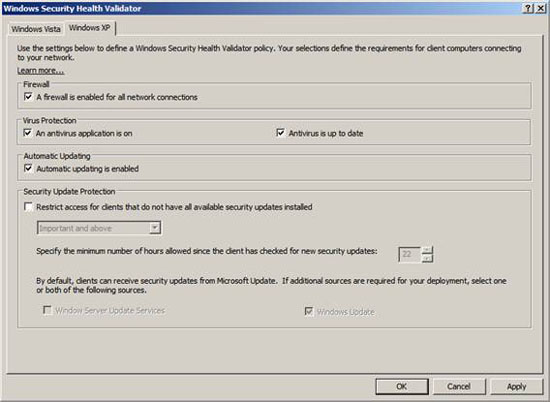Click the Automatic Updating group label

[x=57, y=156]
